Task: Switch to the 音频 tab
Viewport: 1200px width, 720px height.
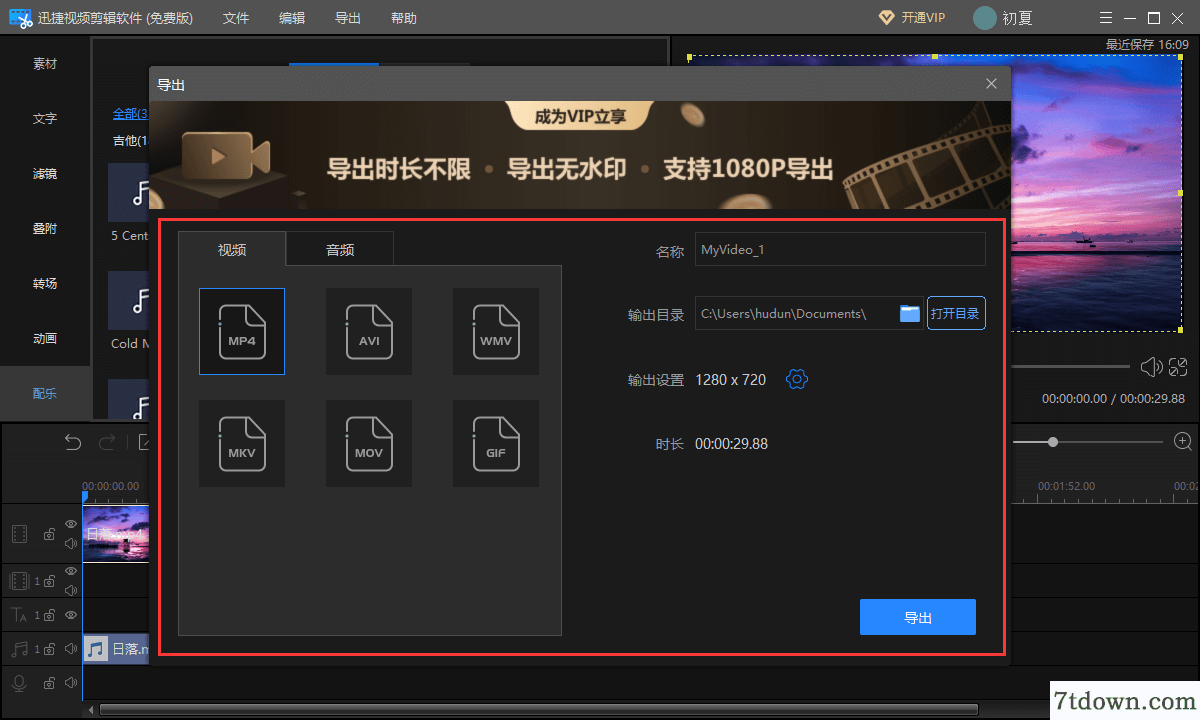Action: tap(340, 249)
